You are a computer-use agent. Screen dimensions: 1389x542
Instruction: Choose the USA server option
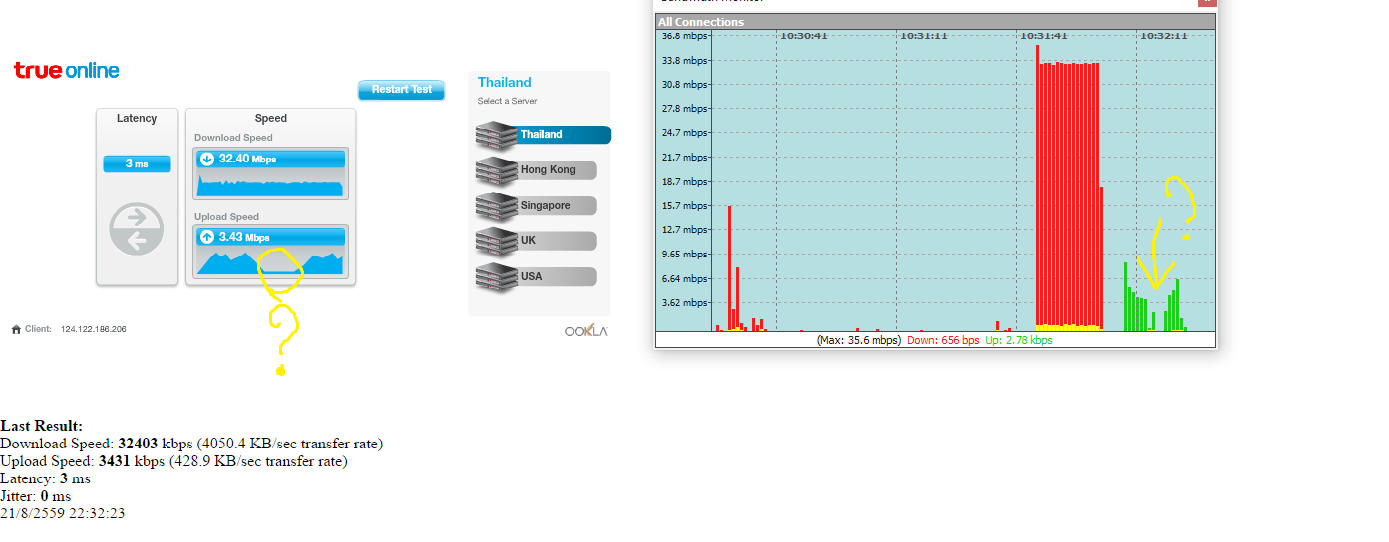[x=536, y=276]
